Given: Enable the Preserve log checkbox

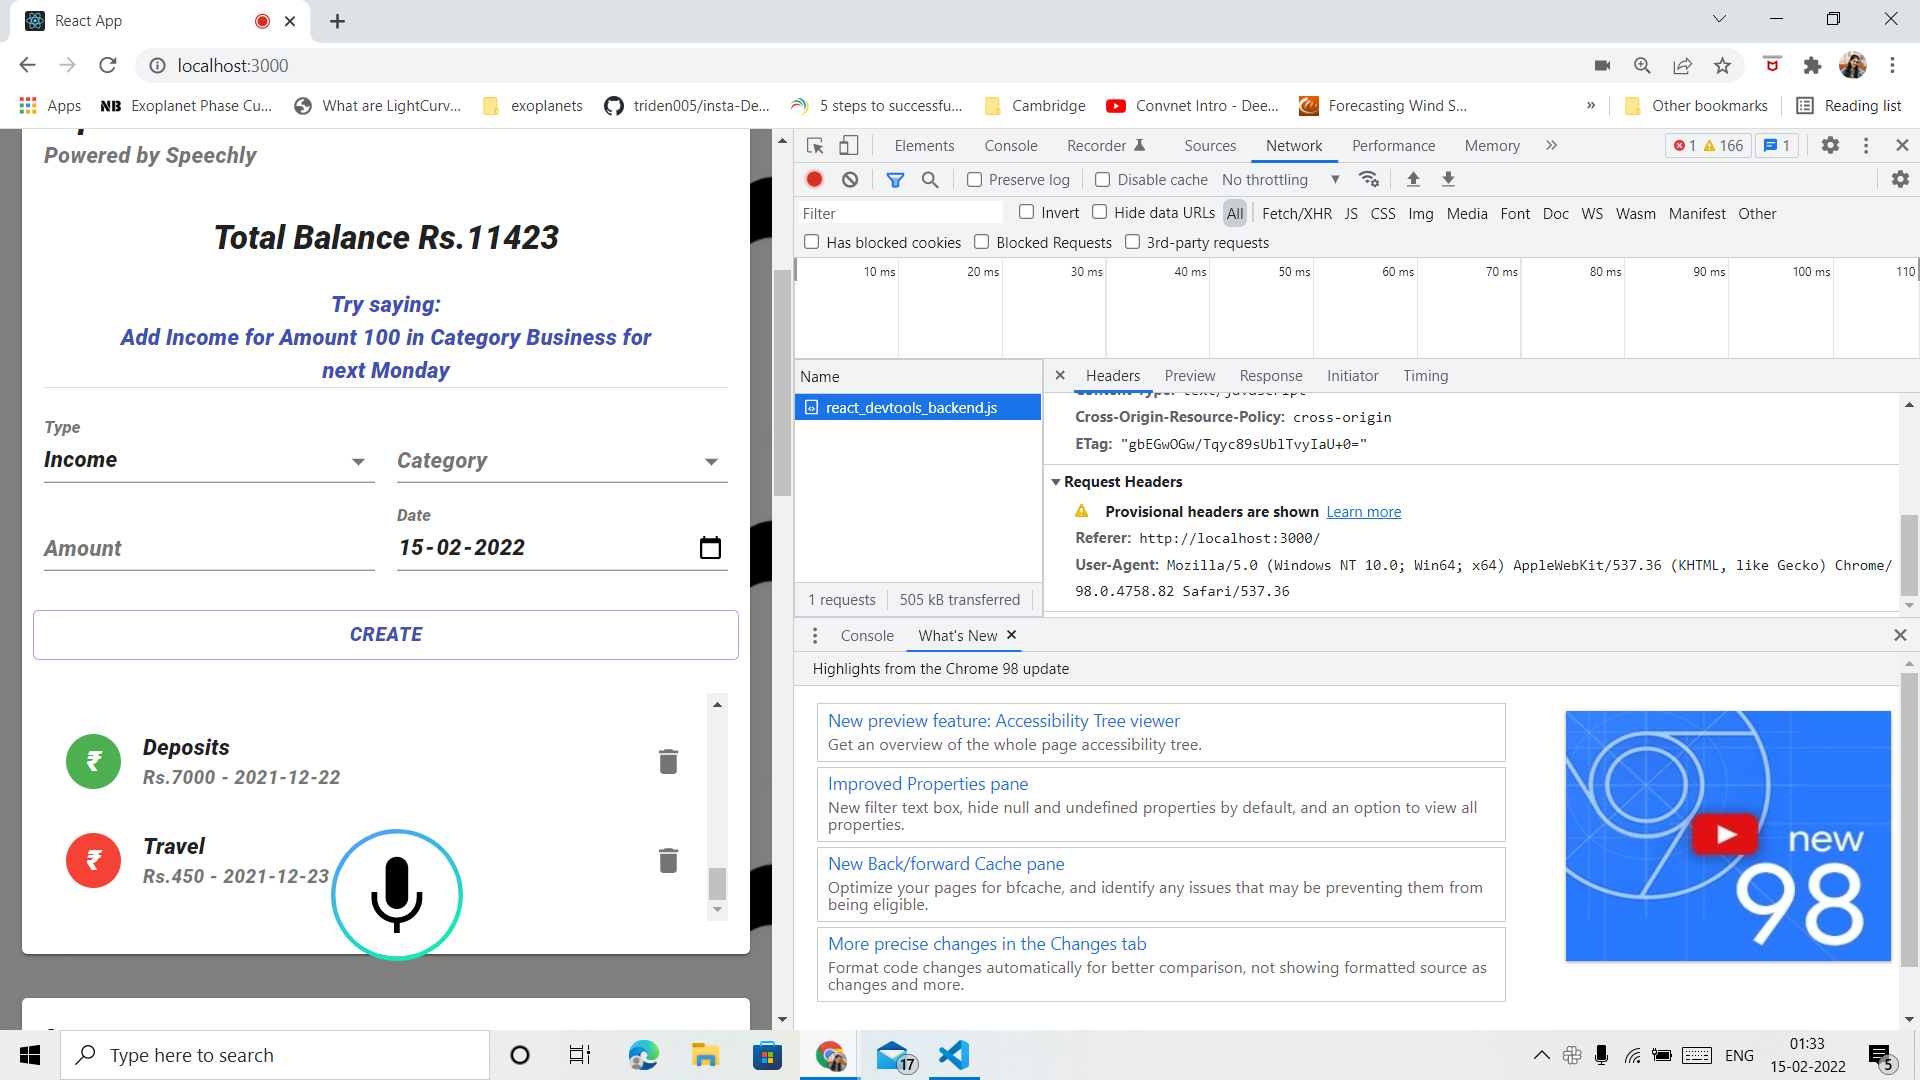Looking at the screenshot, I should click(975, 180).
